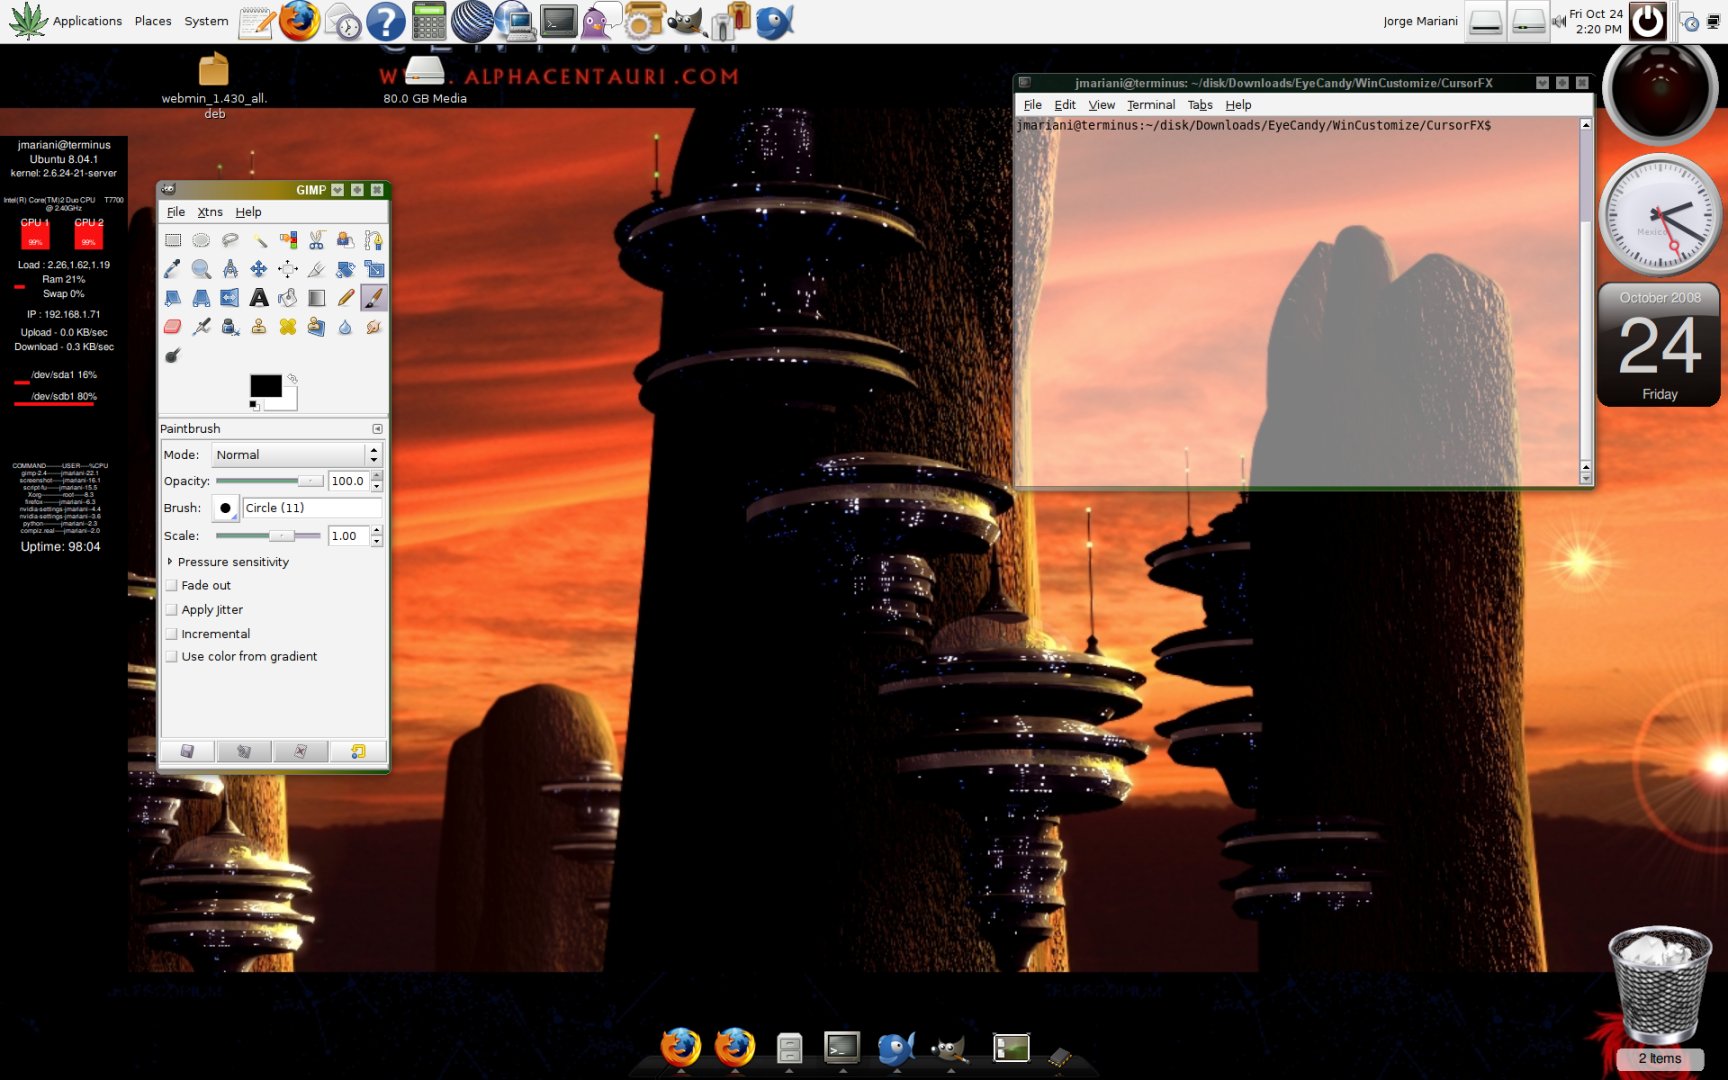
Task: Select the Blur/Sharpen droplet tool
Action: [x=345, y=327]
